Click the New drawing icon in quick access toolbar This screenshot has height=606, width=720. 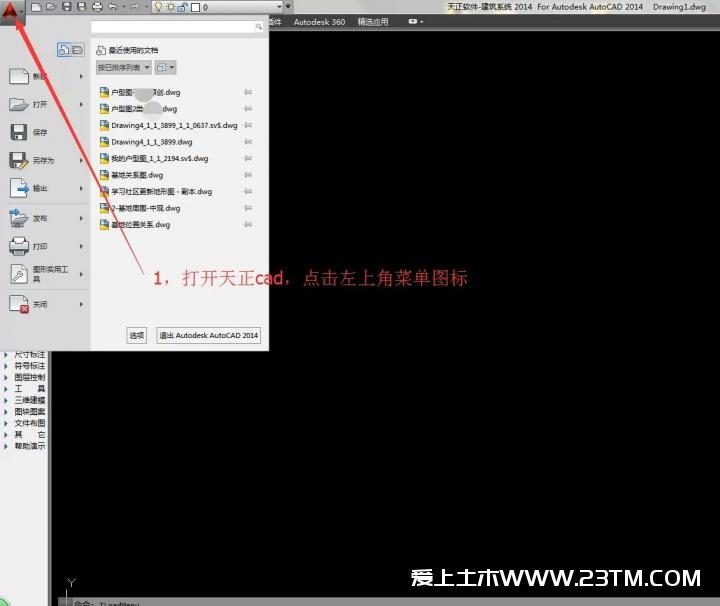point(36,7)
